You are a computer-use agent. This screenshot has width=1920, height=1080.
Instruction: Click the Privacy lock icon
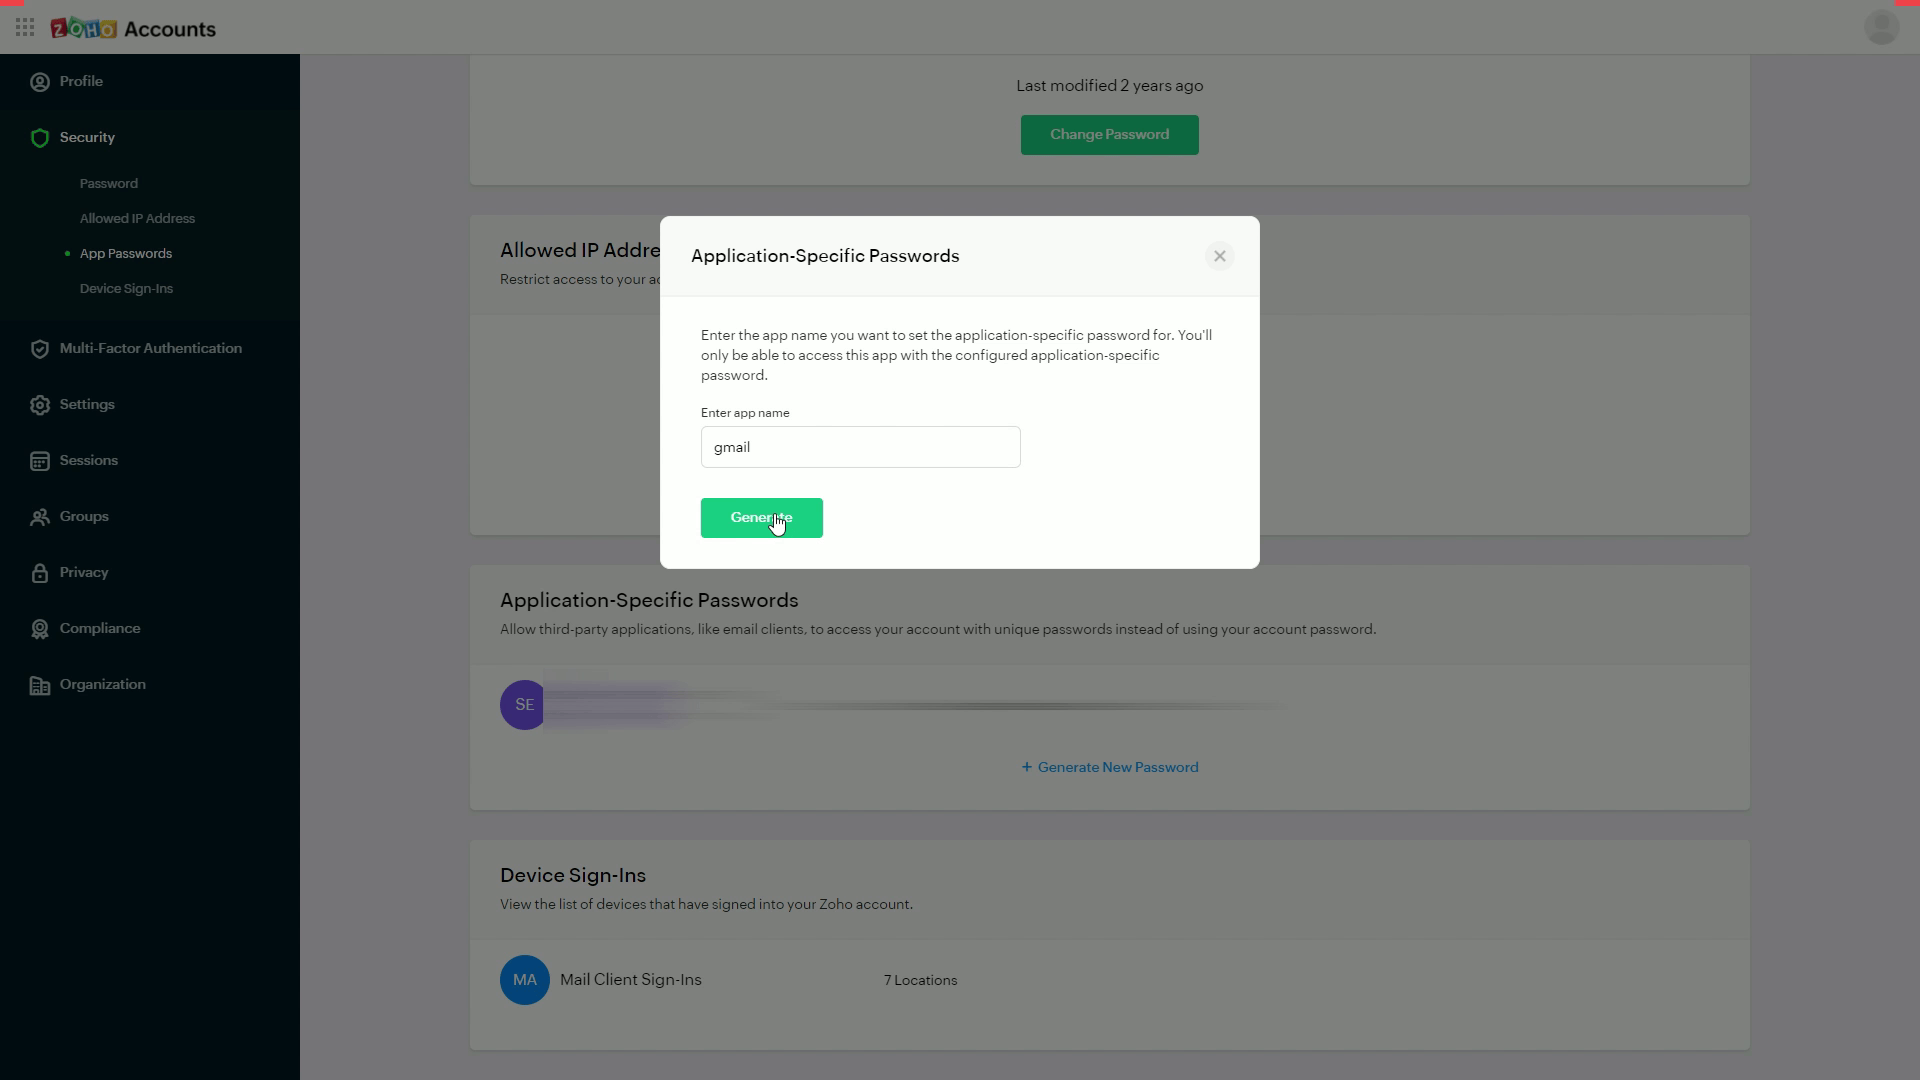click(x=40, y=573)
